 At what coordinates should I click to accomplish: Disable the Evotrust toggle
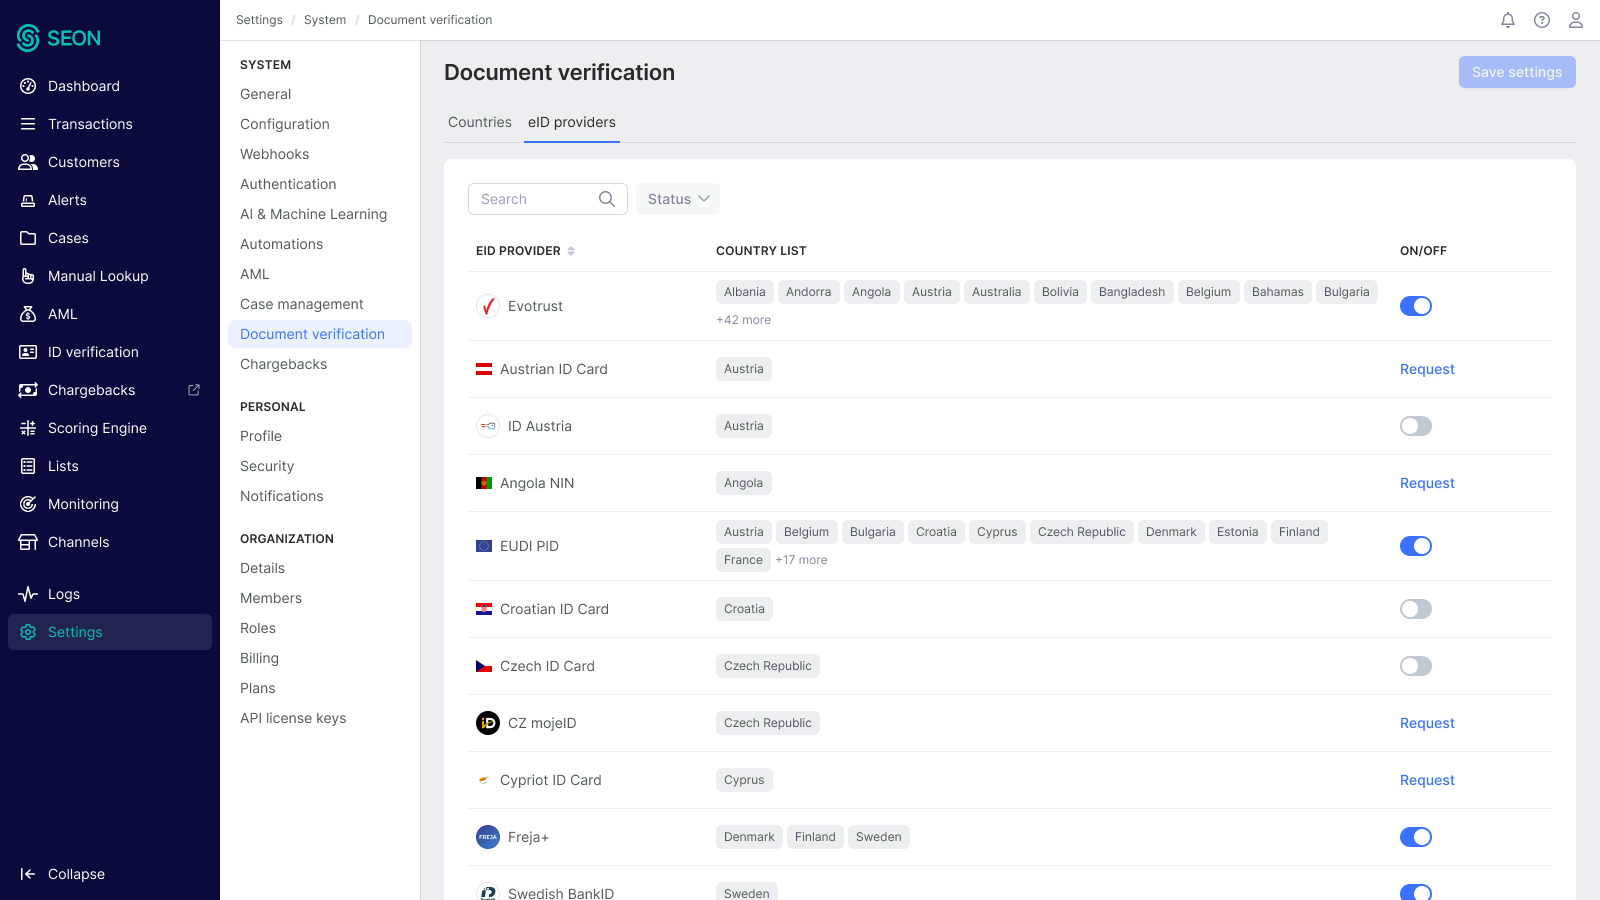click(1416, 306)
